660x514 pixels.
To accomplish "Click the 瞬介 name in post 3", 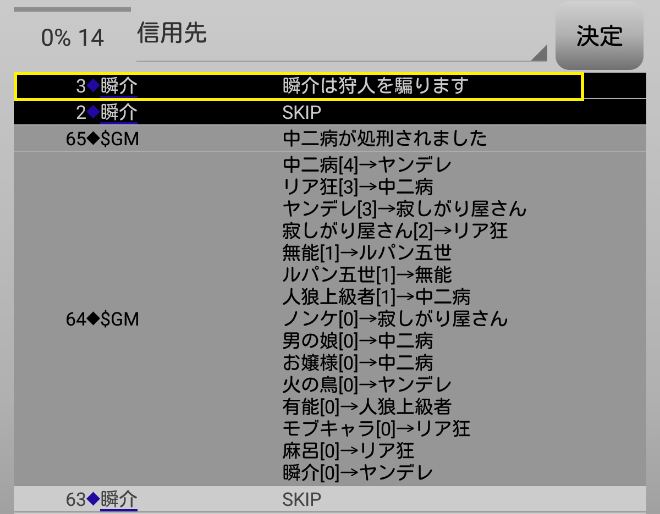I will point(118,86).
